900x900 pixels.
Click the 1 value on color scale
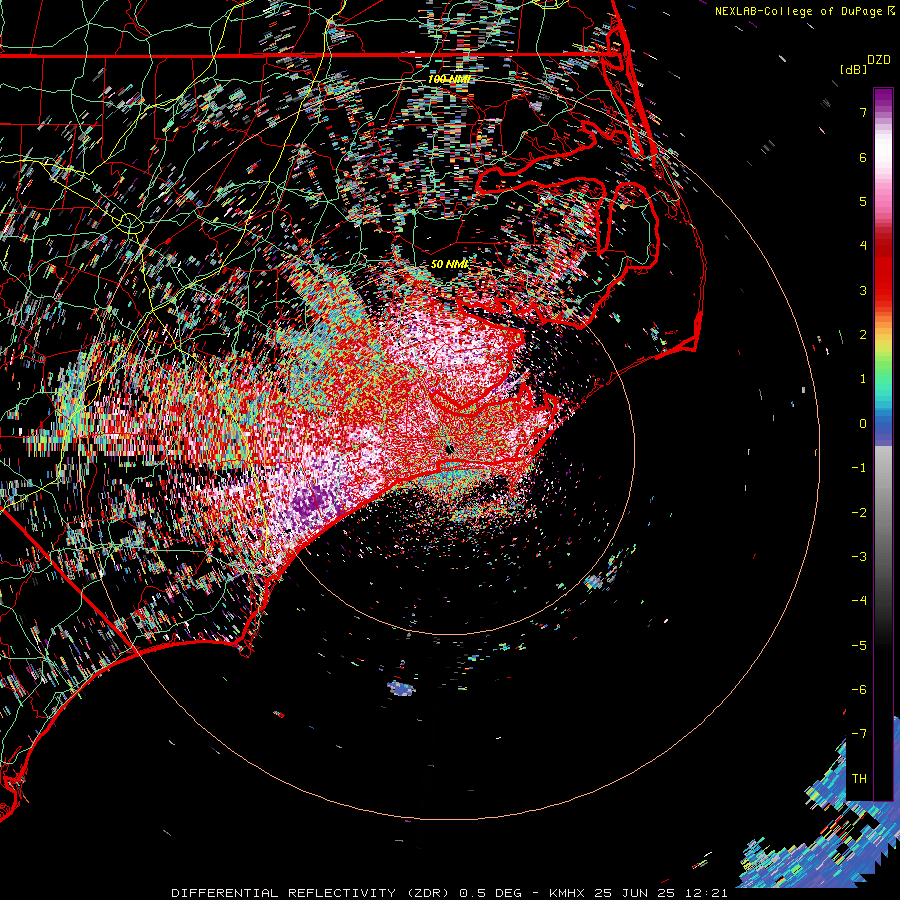863,379
